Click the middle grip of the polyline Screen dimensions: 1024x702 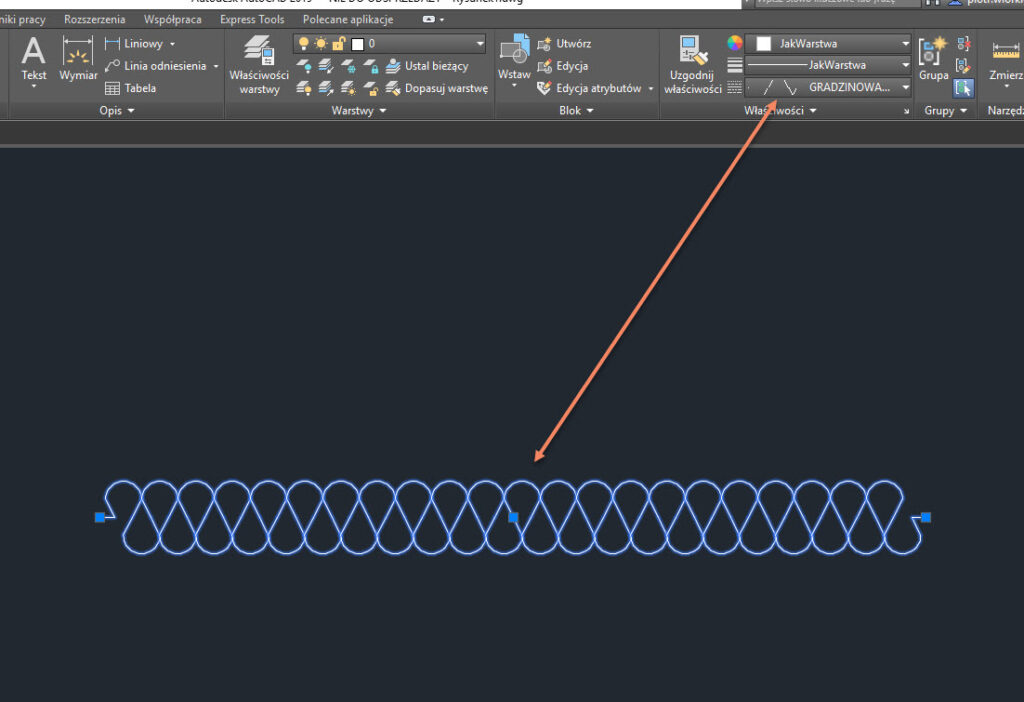point(514,517)
